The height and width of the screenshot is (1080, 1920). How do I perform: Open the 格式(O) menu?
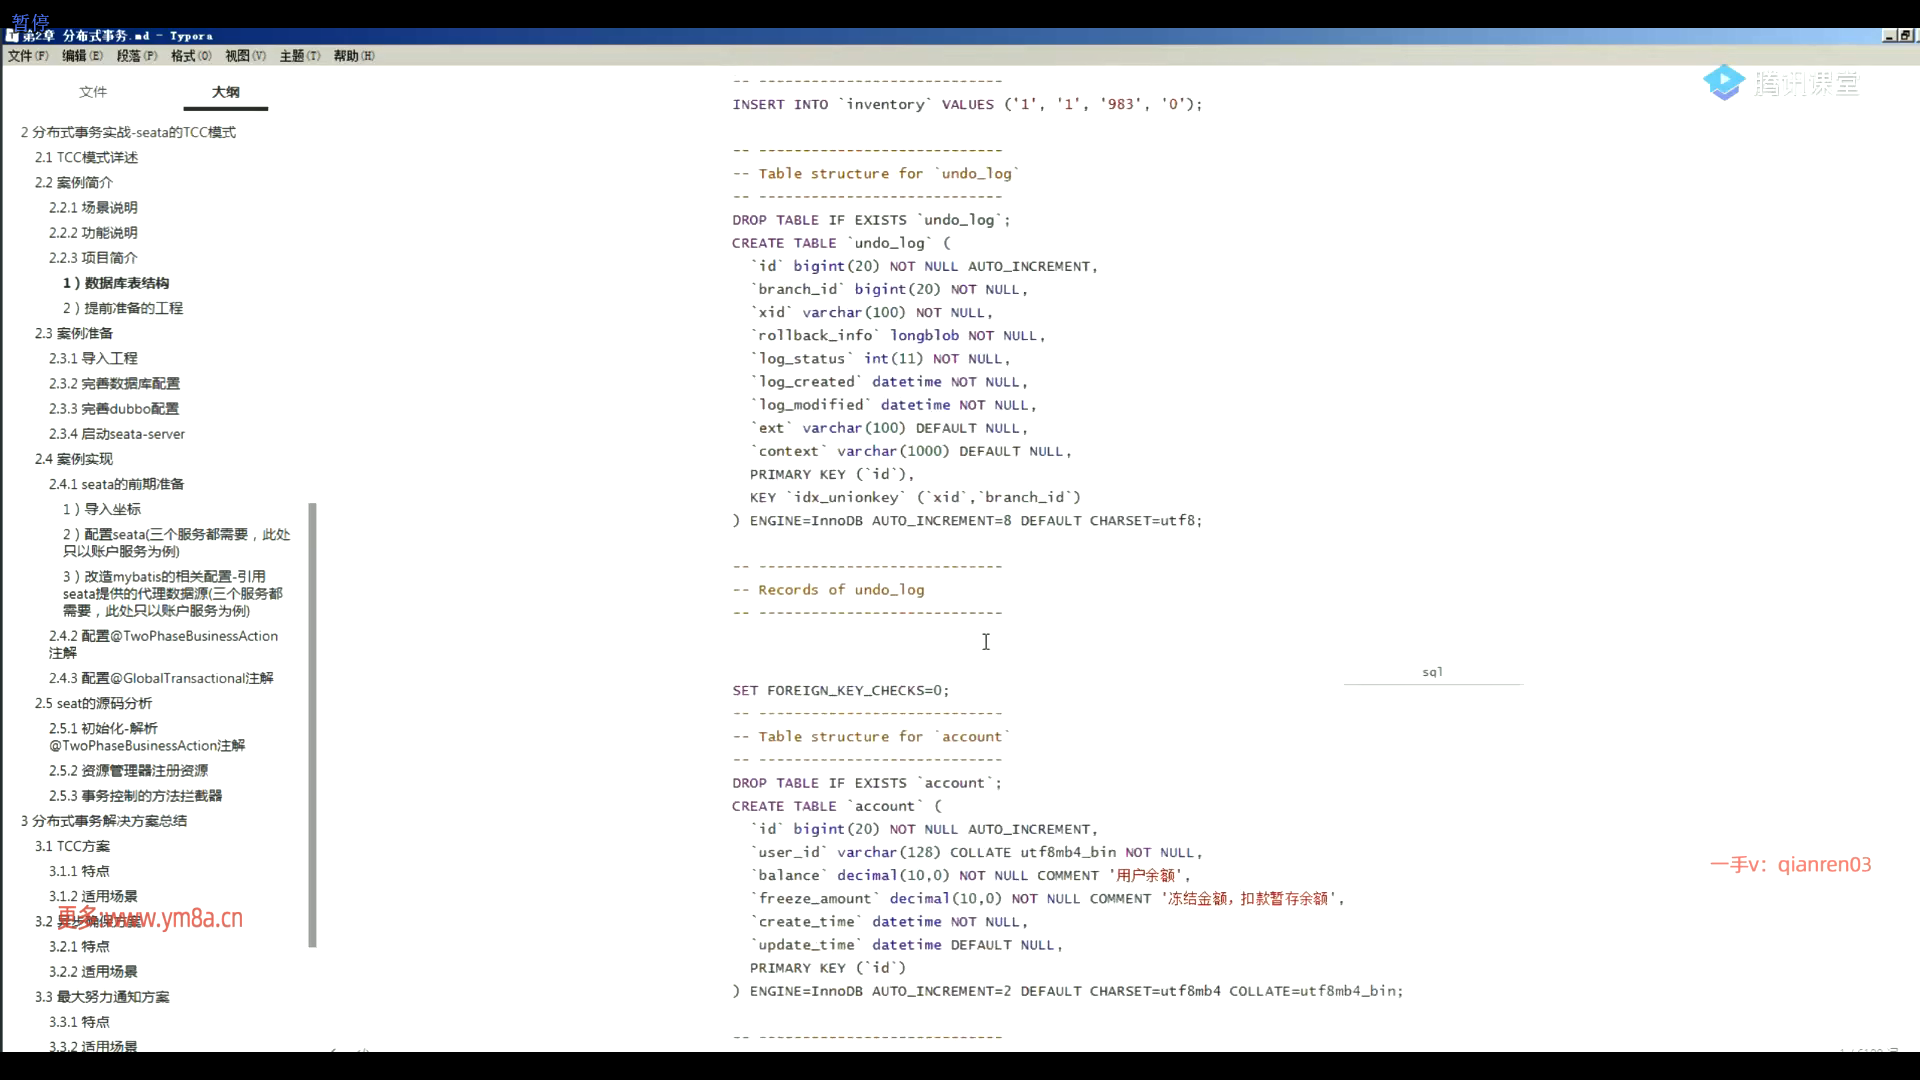(190, 56)
